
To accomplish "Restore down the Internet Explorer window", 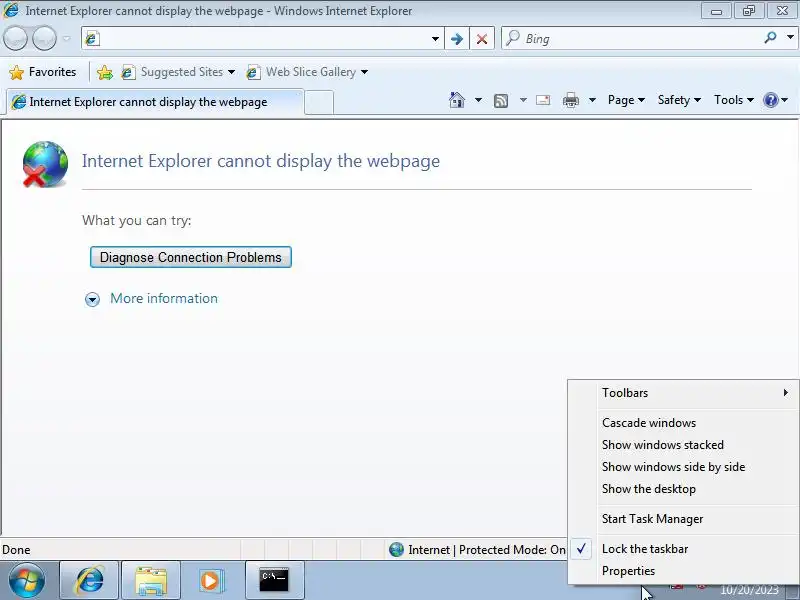I will (748, 11).
